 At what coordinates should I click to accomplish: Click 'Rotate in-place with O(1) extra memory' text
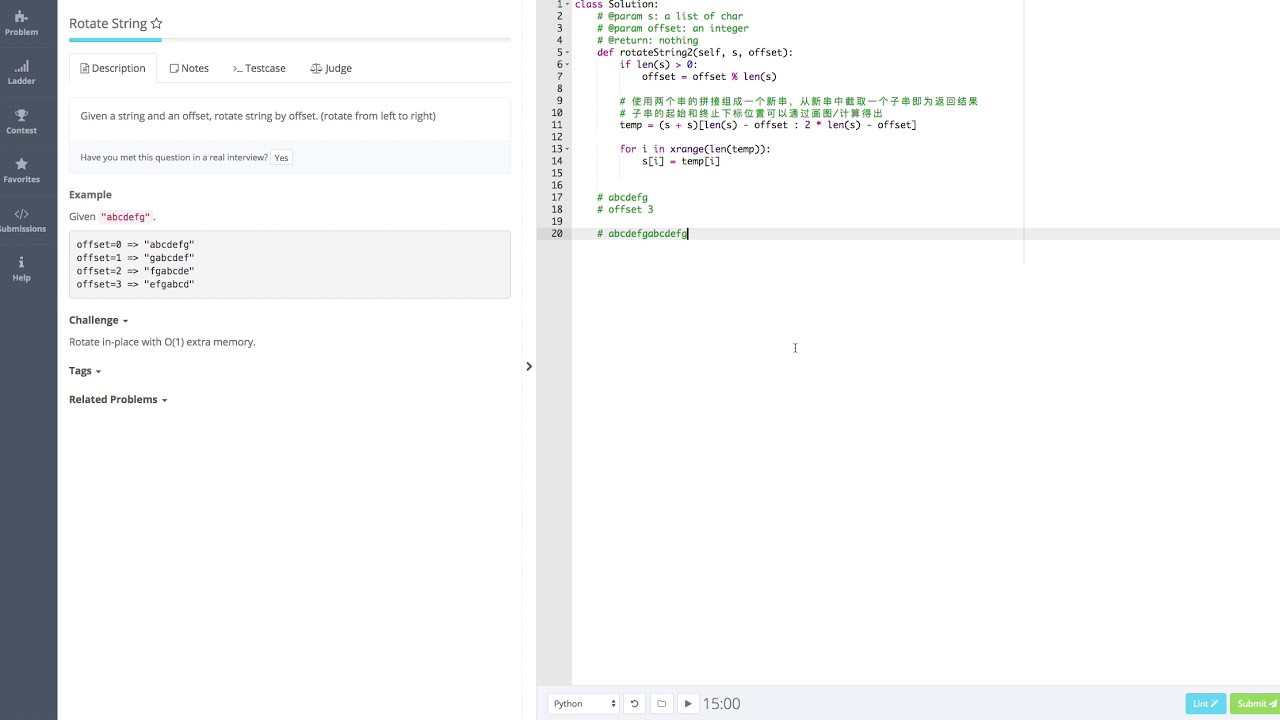pyautogui.click(x=162, y=342)
